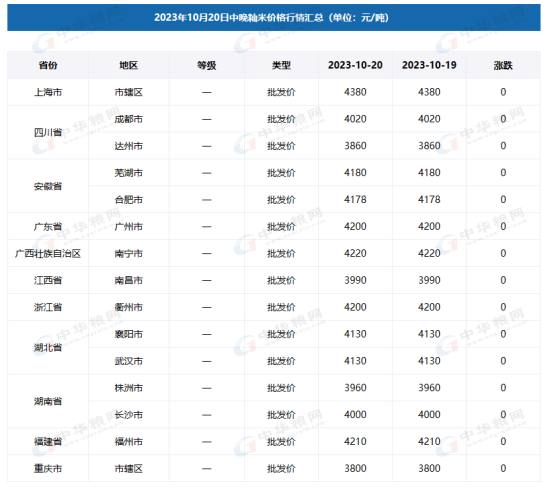Click the 长沙市 region cell

click(129, 414)
